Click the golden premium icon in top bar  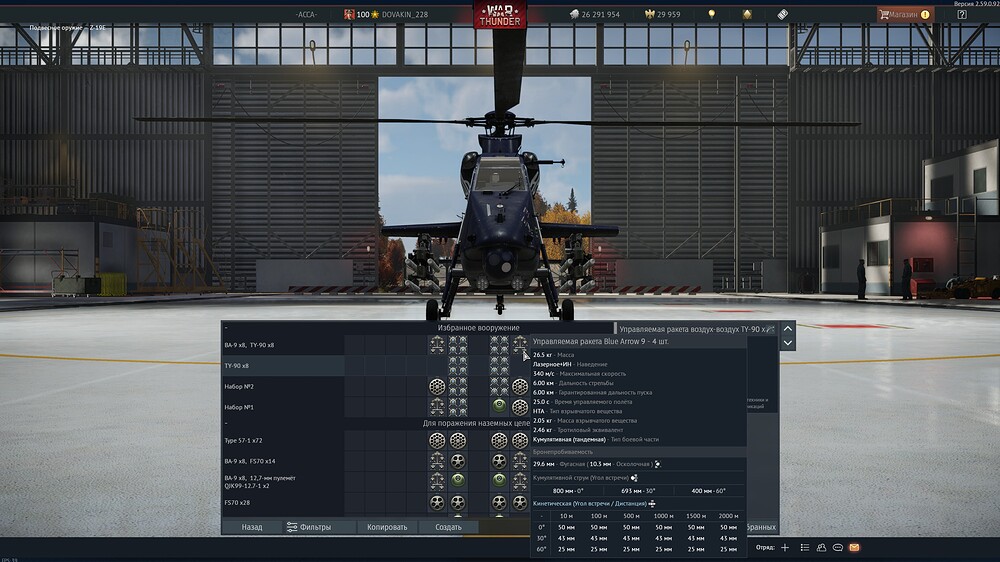tap(747, 14)
